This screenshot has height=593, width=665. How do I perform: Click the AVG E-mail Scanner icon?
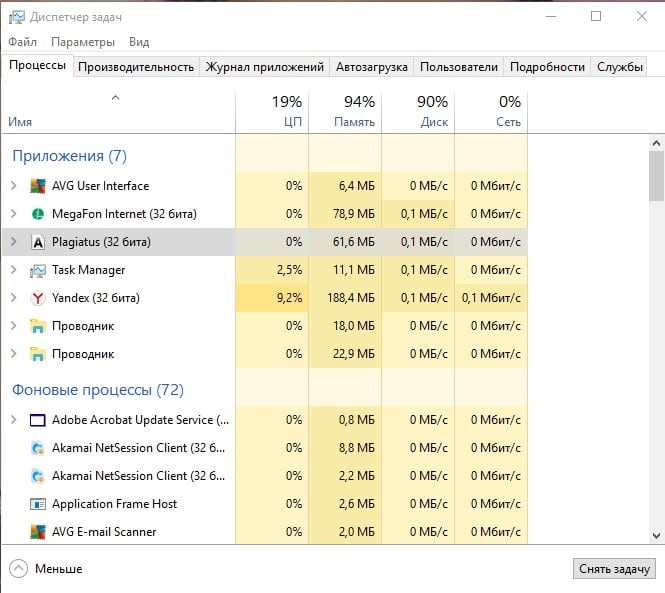pyautogui.click(x=38, y=532)
